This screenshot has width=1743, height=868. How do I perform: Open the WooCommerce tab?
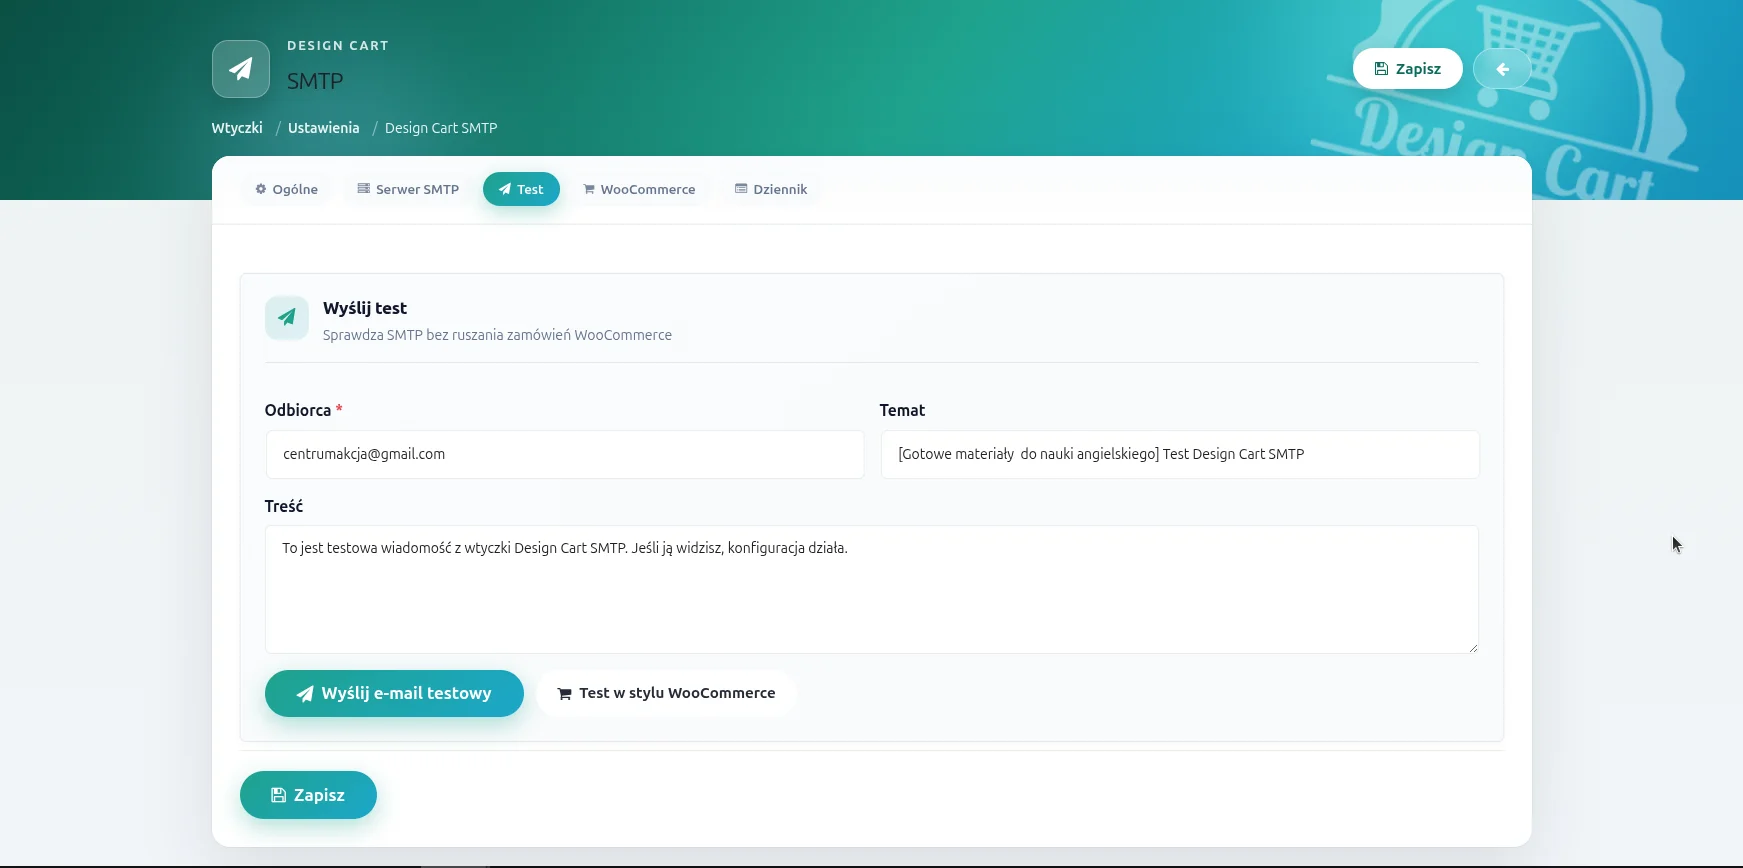click(x=639, y=189)
